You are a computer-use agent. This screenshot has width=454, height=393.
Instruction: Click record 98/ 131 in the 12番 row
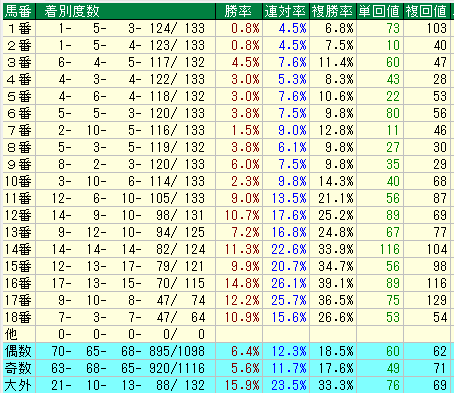coord(180,216)
